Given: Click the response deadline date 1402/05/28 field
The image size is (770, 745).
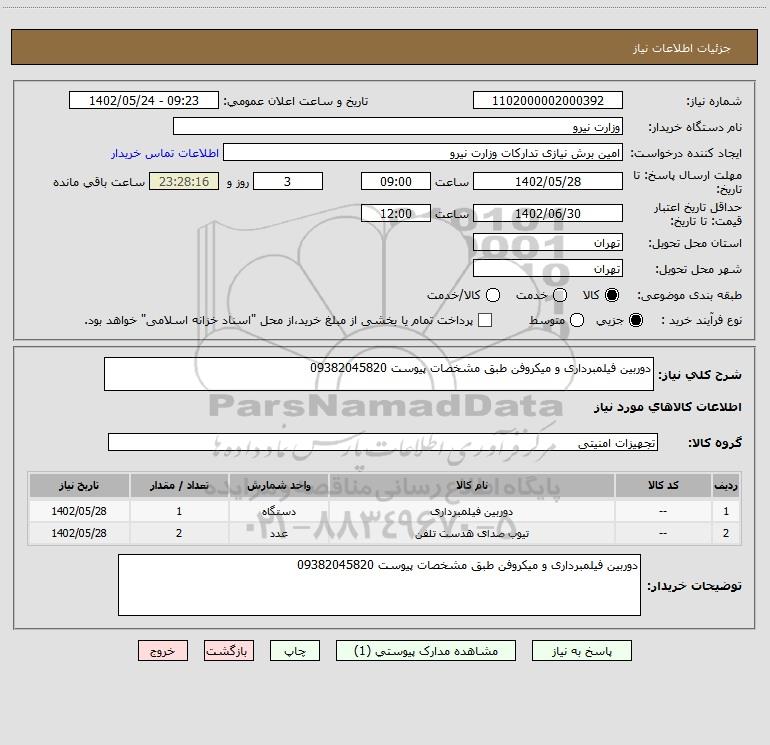Looking at the screenshot, I should pyautogui.click(x=548, y=181).
